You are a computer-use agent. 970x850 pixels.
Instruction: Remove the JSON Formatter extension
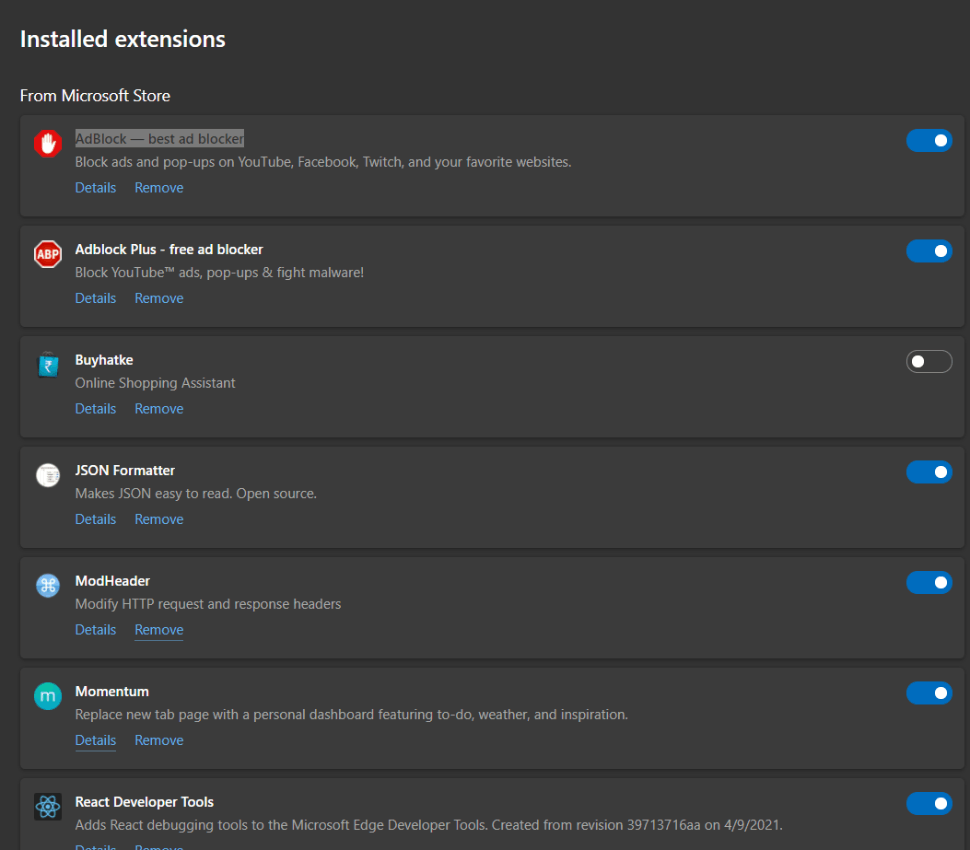pyautogui.click(x=159, y=519)
